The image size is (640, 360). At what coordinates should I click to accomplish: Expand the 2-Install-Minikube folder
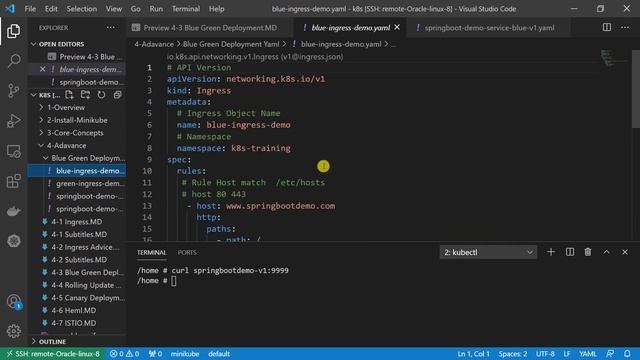tap(77, 120)
